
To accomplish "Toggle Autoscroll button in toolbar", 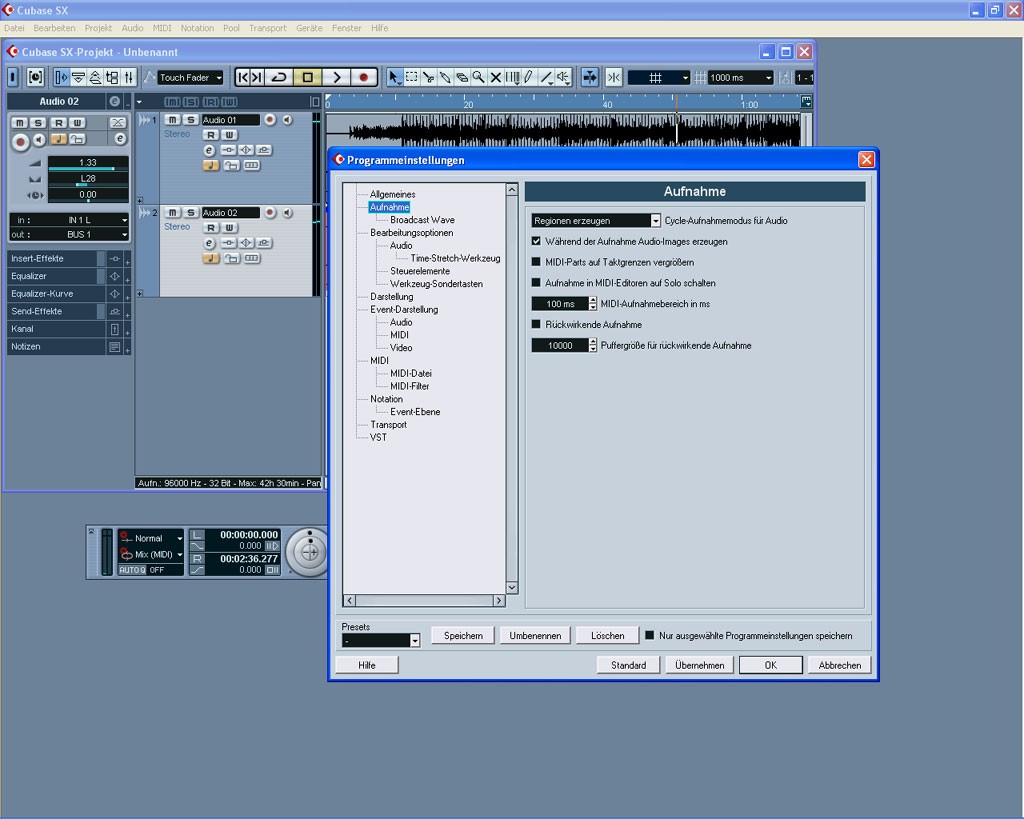I will pyautogui.click(x=590, y=77).
